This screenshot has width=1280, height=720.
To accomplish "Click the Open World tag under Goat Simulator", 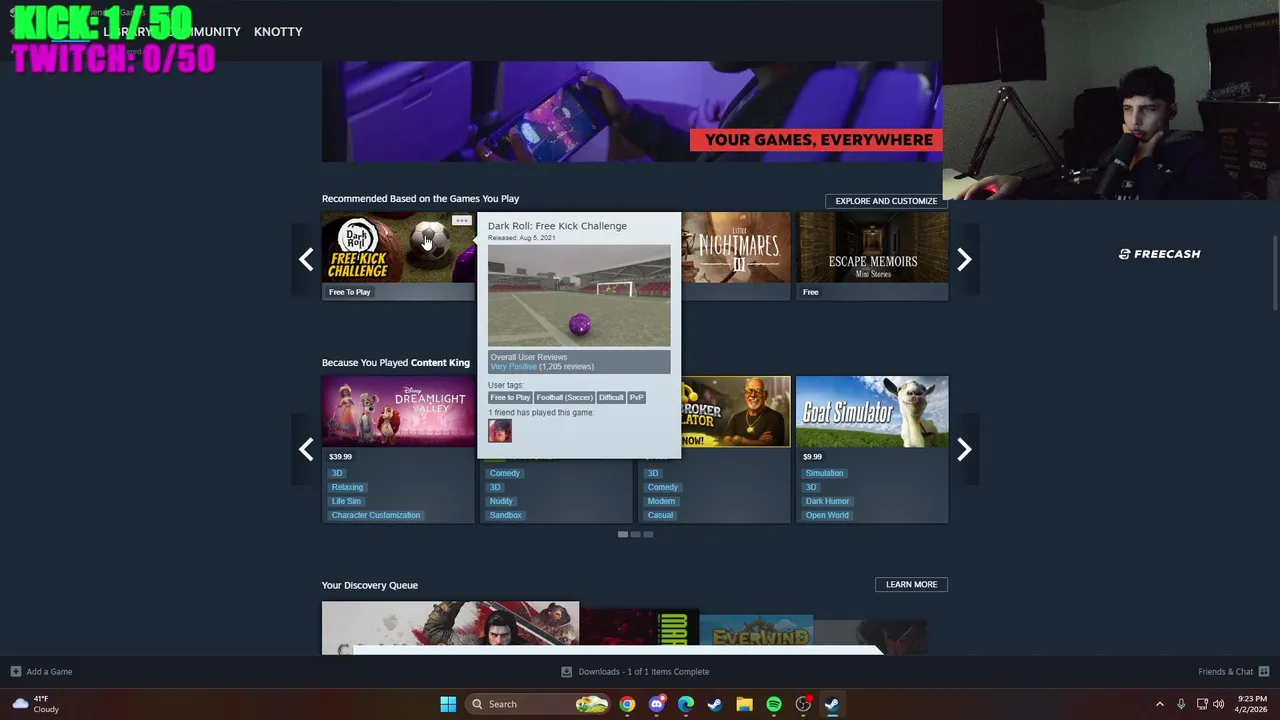I will click(827, 515).
